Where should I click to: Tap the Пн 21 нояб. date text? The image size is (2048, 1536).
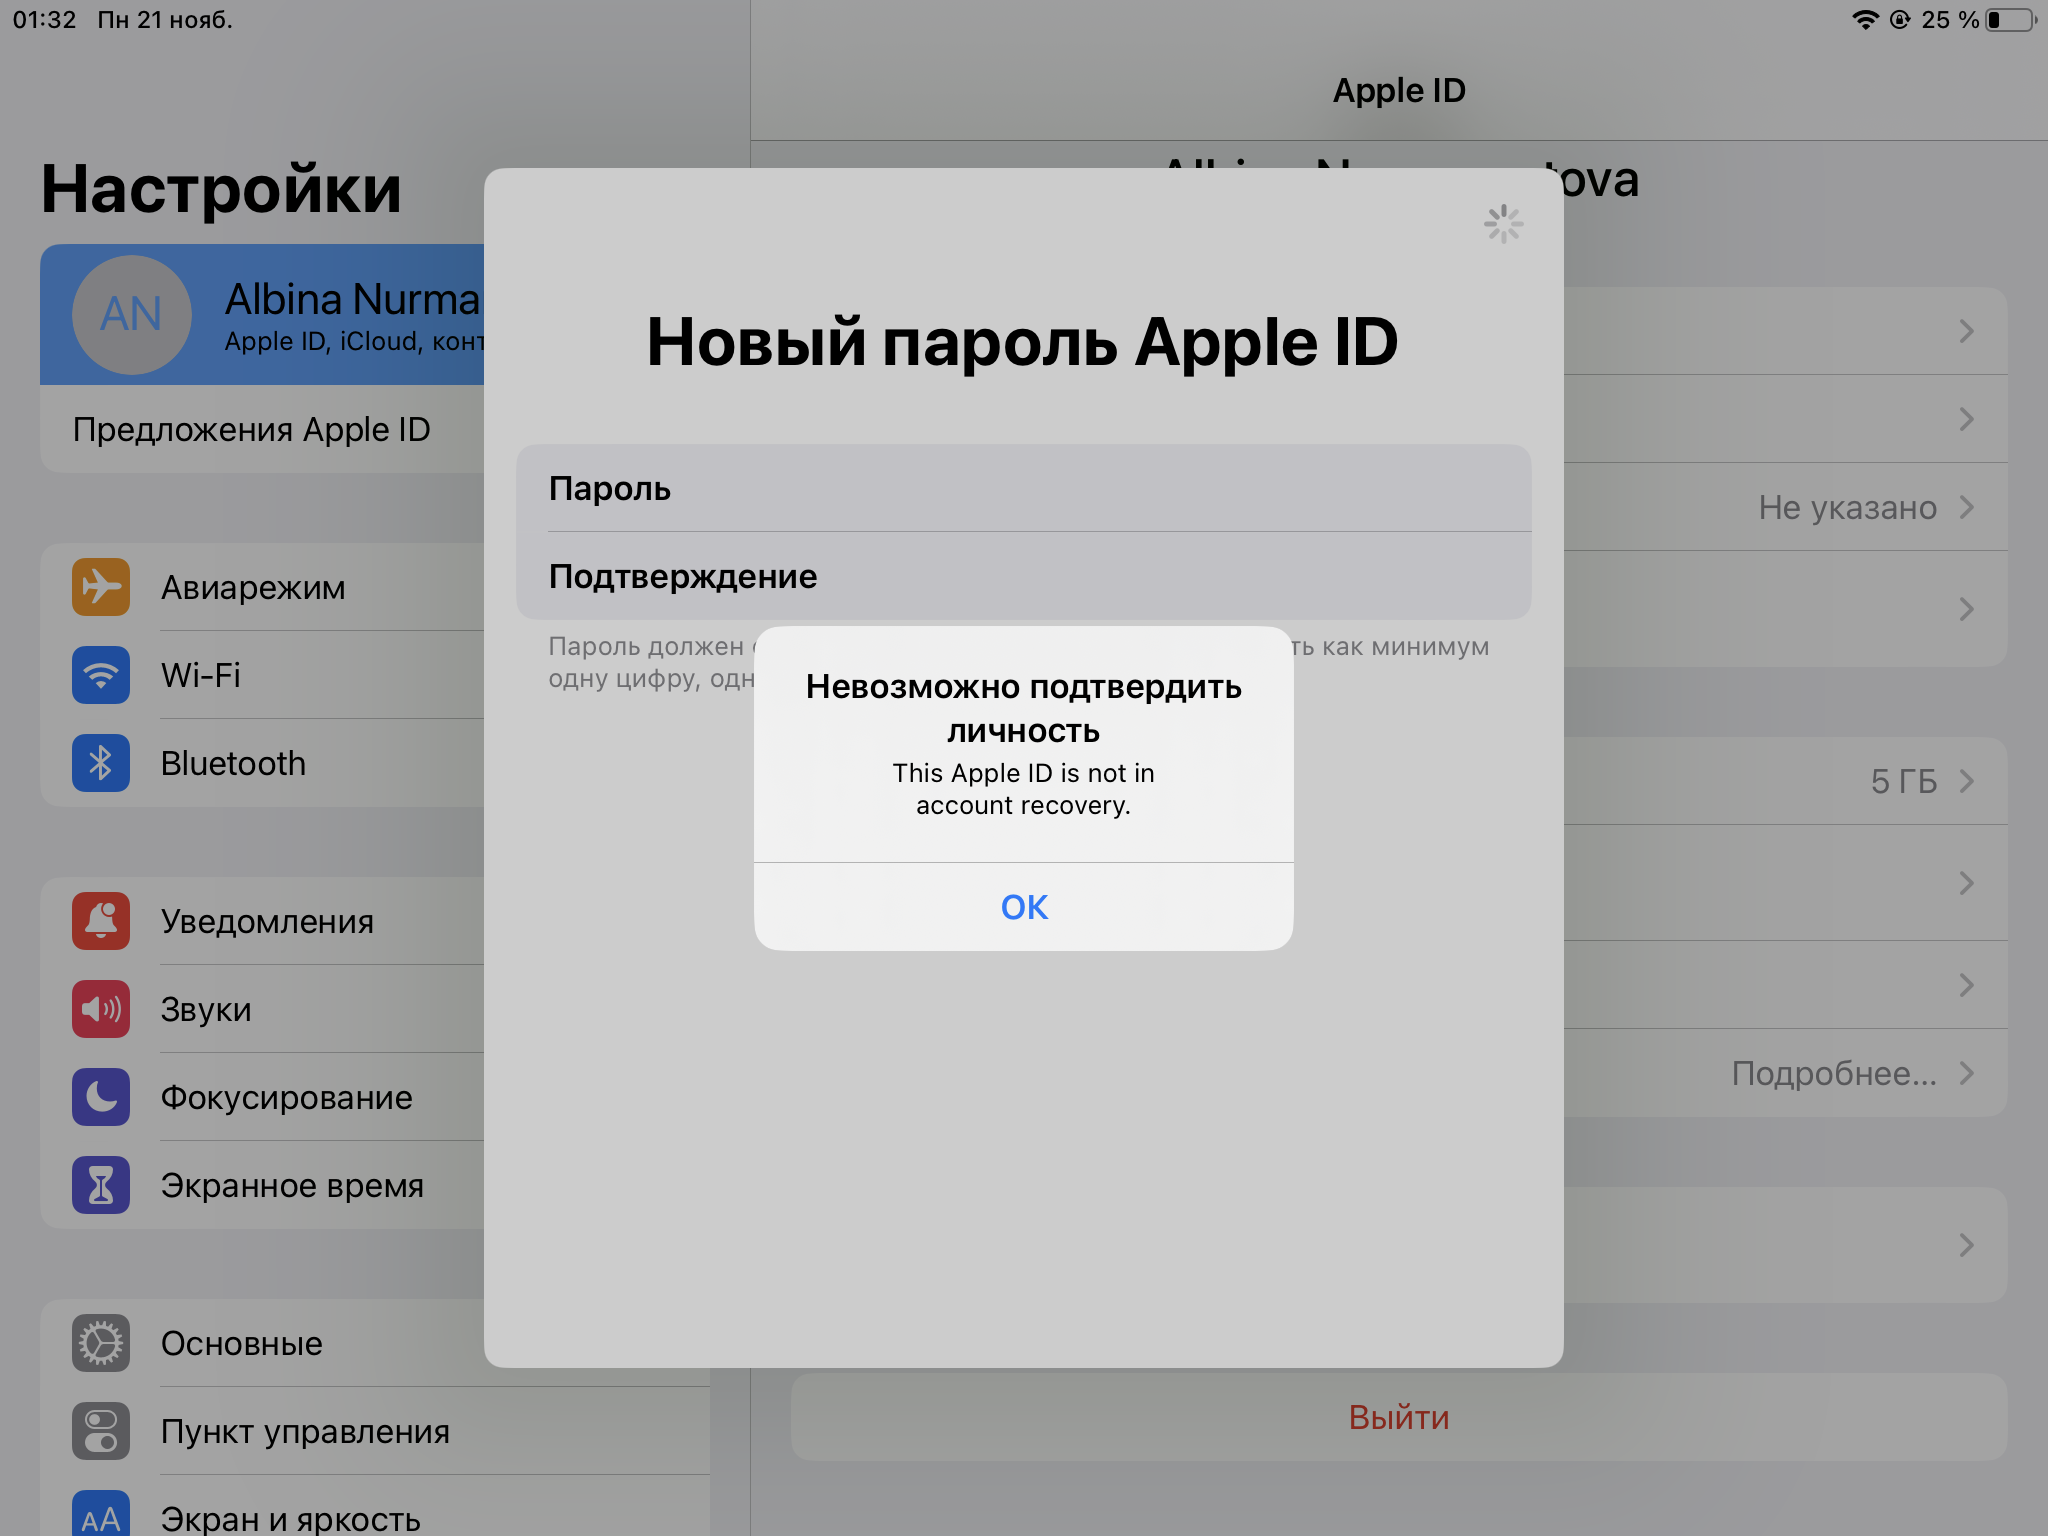click(x=165, y=20)
